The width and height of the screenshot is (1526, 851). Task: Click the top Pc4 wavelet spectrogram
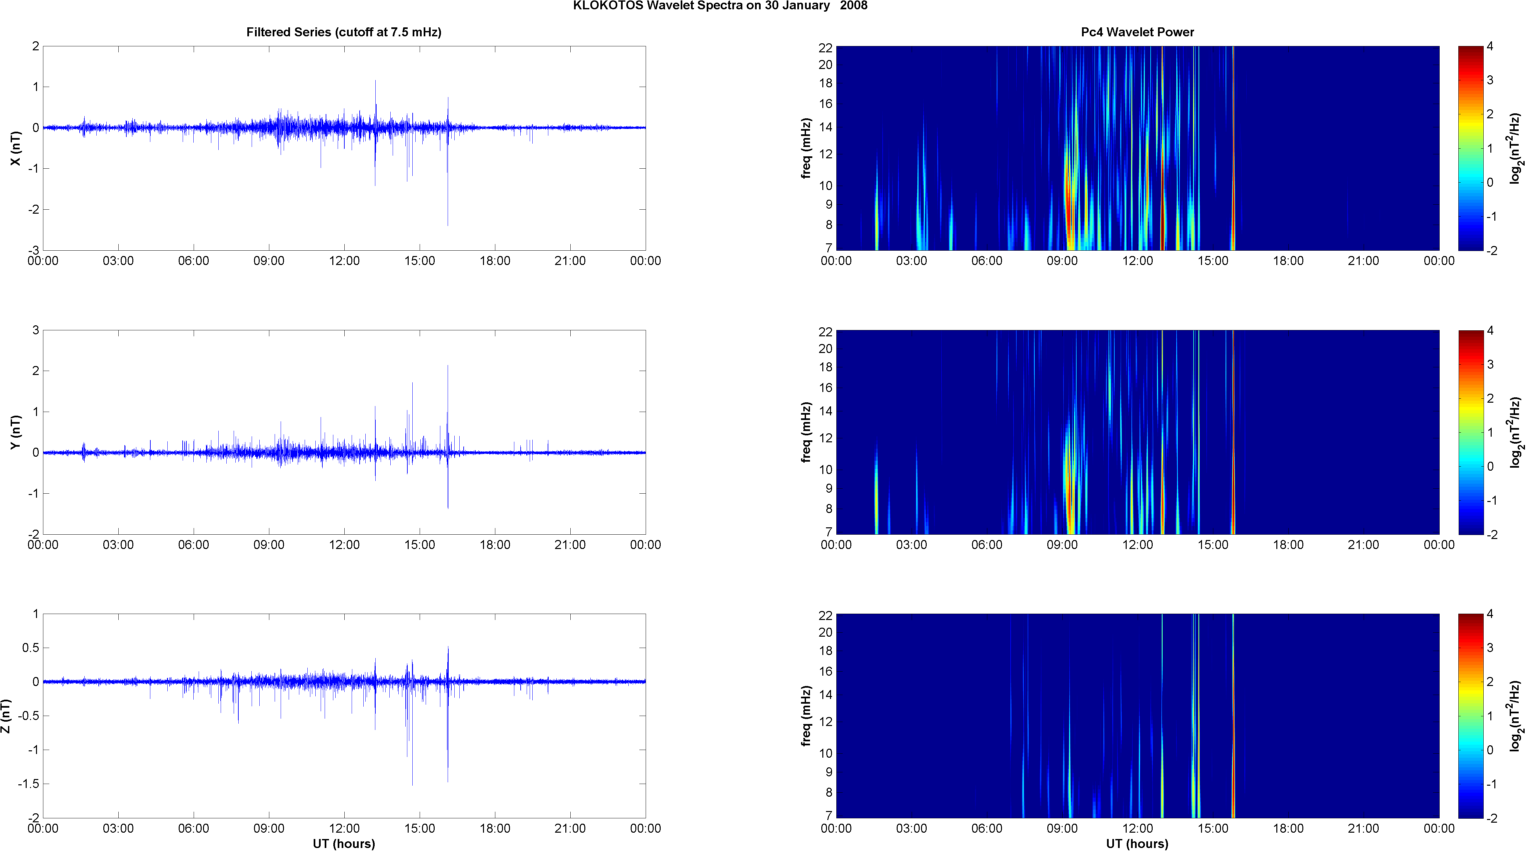coord(1137,148)
